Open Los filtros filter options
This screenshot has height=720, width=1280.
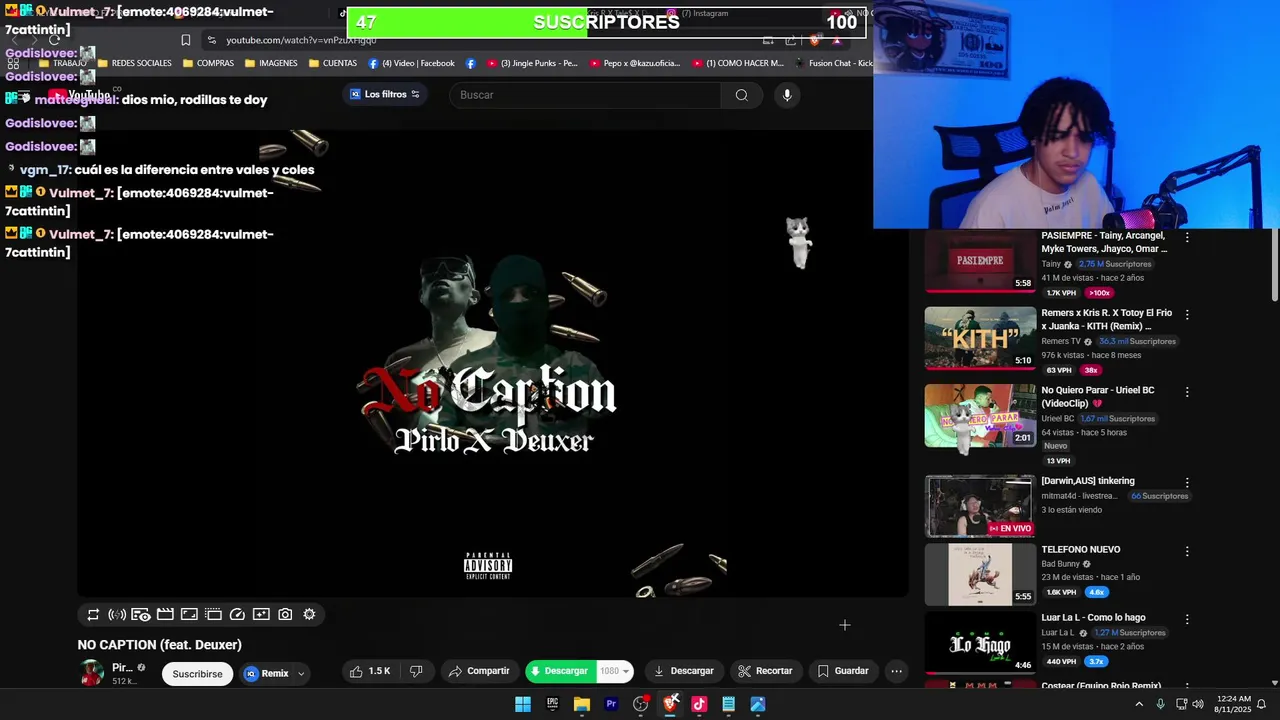pyautogui.click(x=385, y=94)
